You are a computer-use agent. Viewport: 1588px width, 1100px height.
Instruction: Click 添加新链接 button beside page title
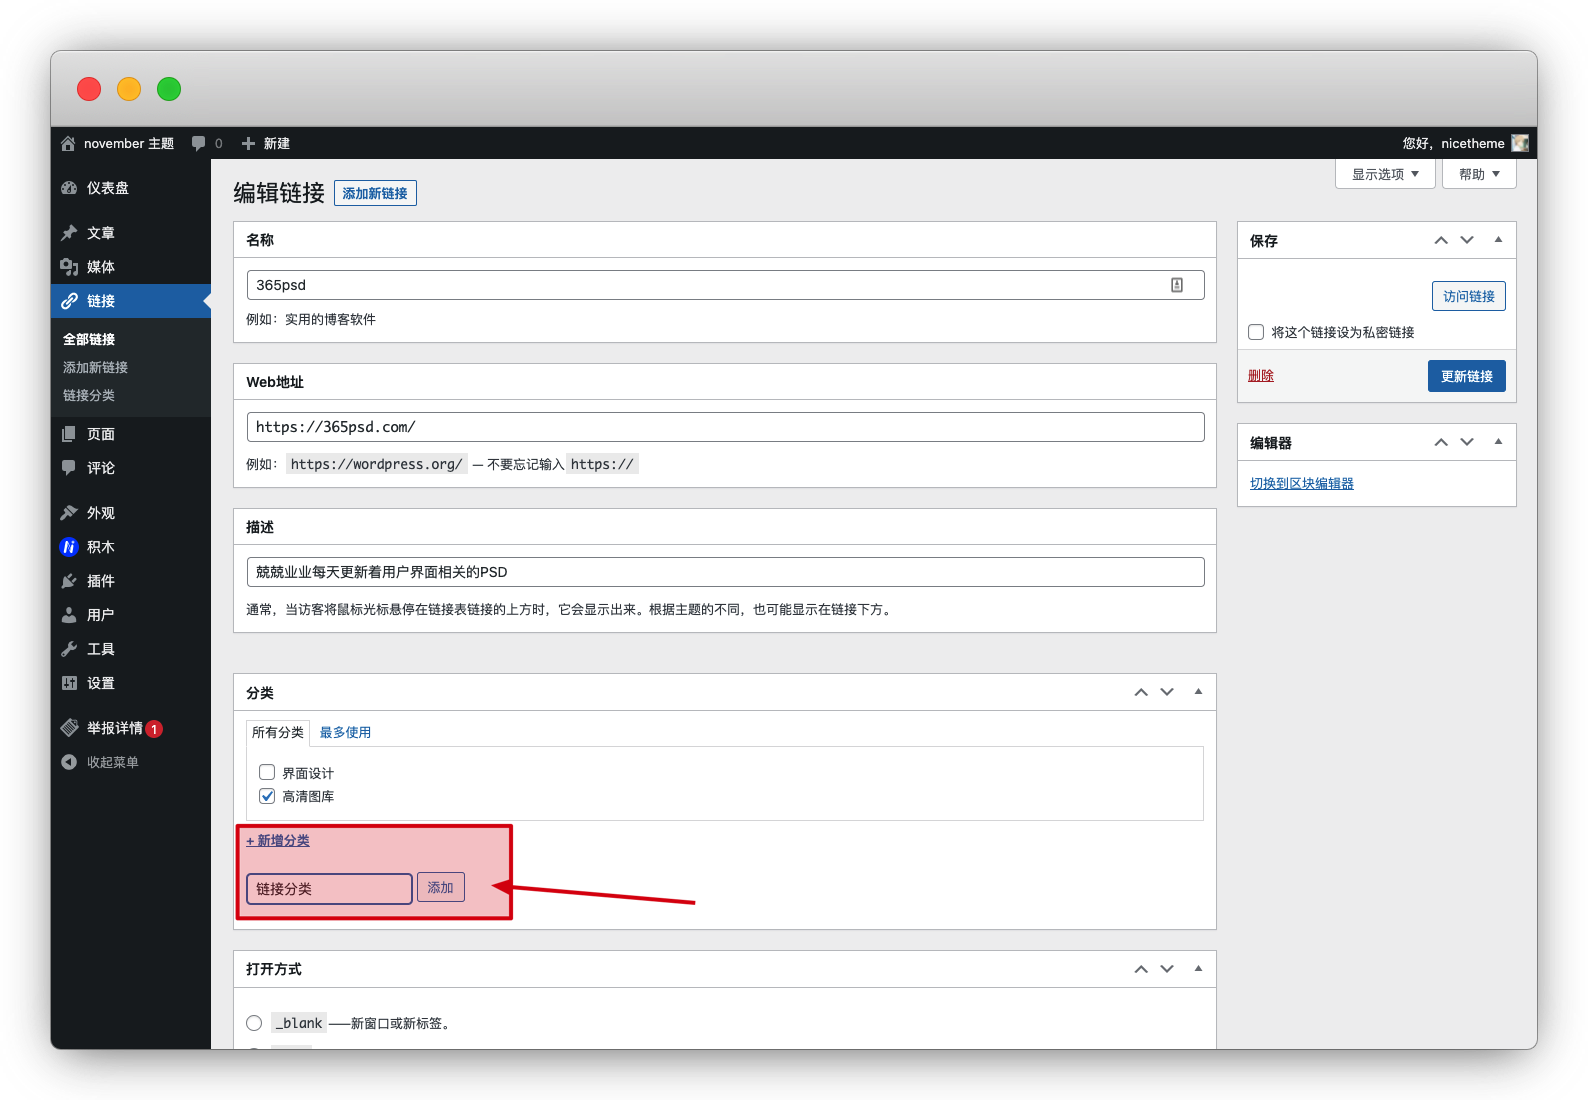tap(375, 193)
